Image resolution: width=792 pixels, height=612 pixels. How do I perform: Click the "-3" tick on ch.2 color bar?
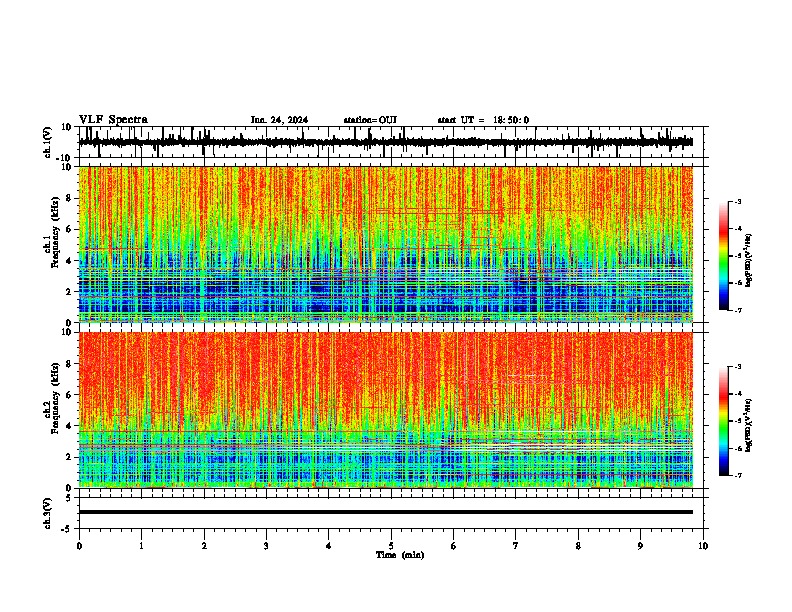737,367
